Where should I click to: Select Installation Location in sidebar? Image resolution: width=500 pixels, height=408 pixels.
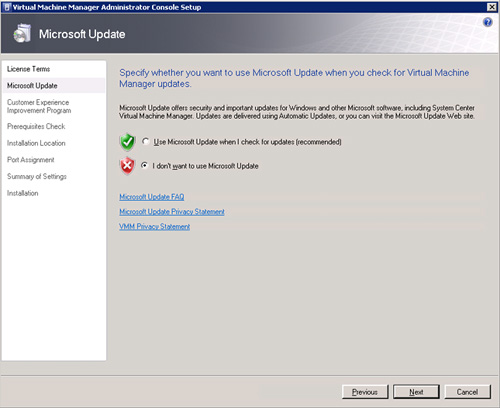[x=36, y=143]
